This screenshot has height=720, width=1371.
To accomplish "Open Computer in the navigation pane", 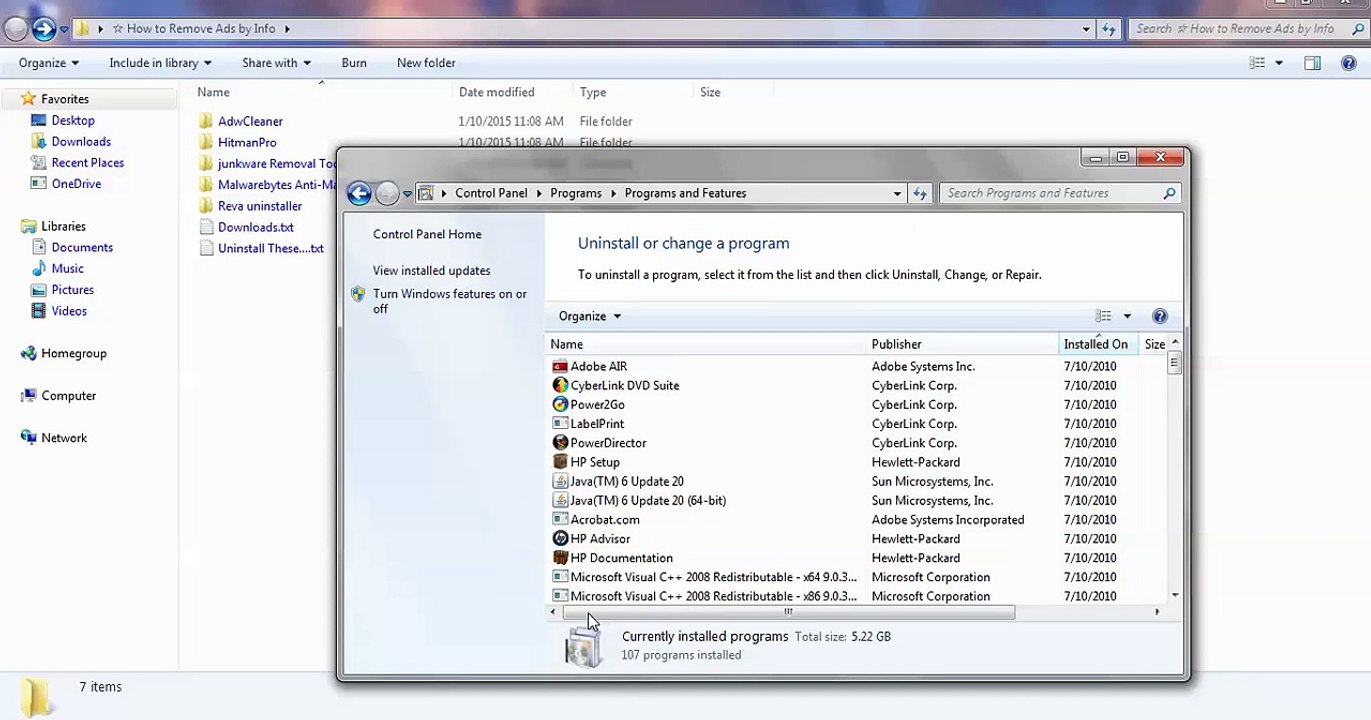I will [58, 396].
